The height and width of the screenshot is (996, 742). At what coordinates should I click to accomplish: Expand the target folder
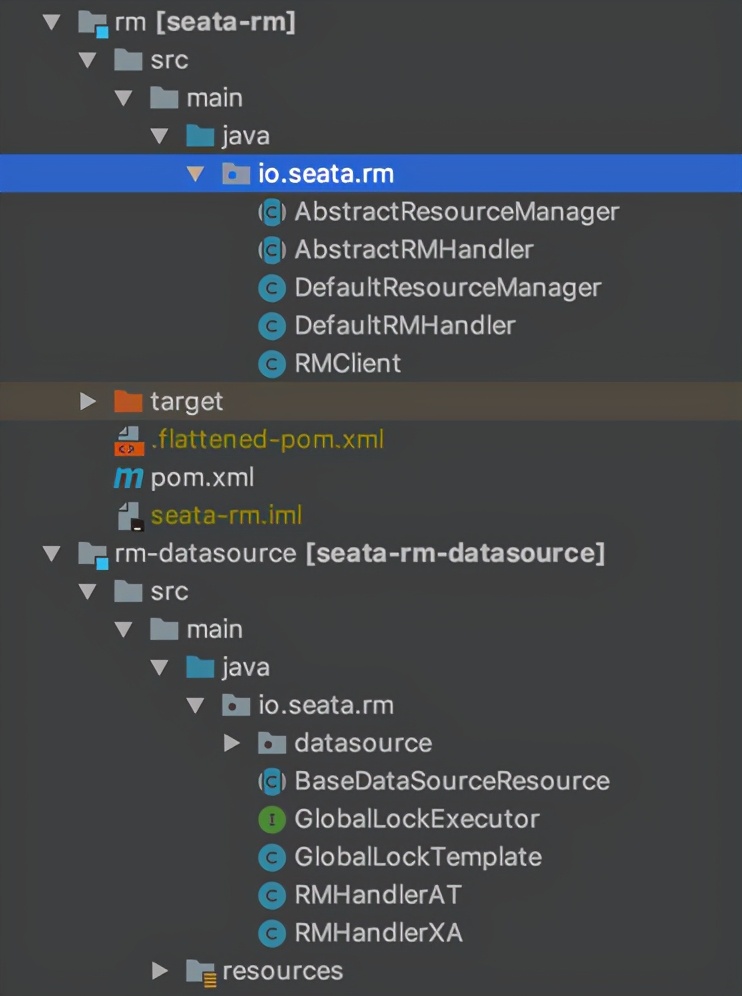coord(88,402)
